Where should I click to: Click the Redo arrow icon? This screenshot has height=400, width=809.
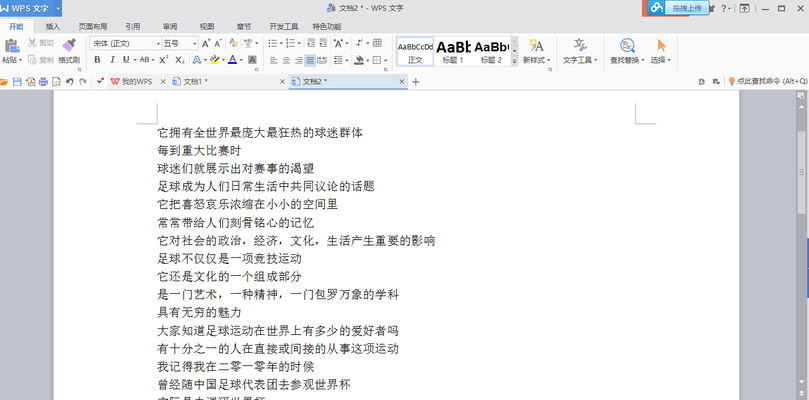click(83, 82)
